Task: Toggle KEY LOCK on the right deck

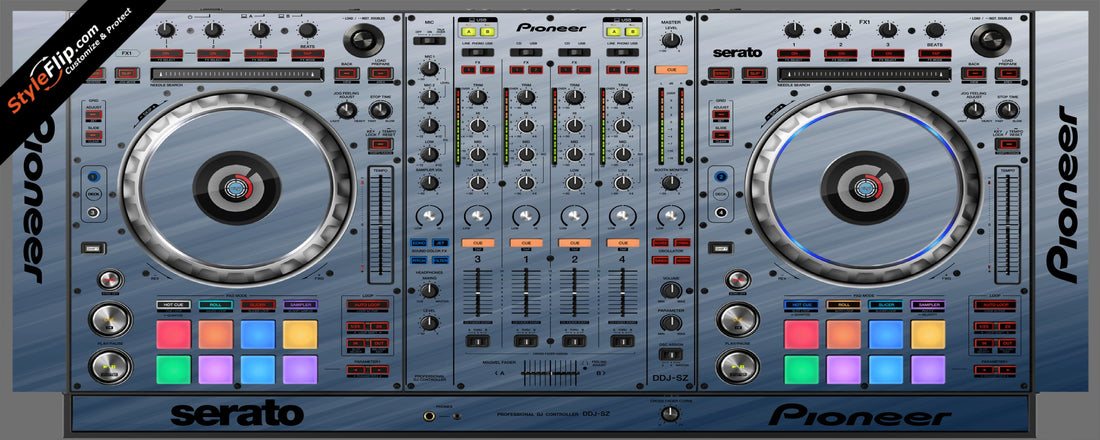Action: (1007, 145)
